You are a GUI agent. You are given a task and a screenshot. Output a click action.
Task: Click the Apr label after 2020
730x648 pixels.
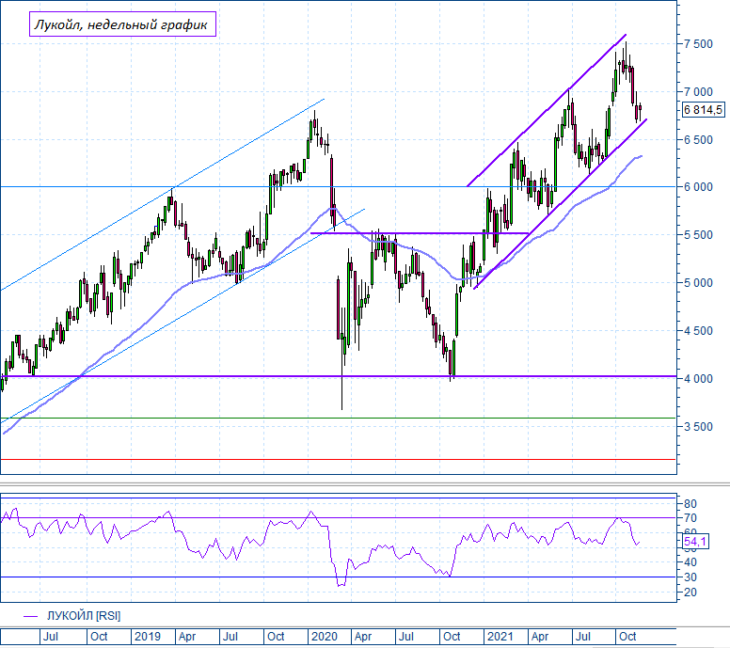tap(363, 636)
